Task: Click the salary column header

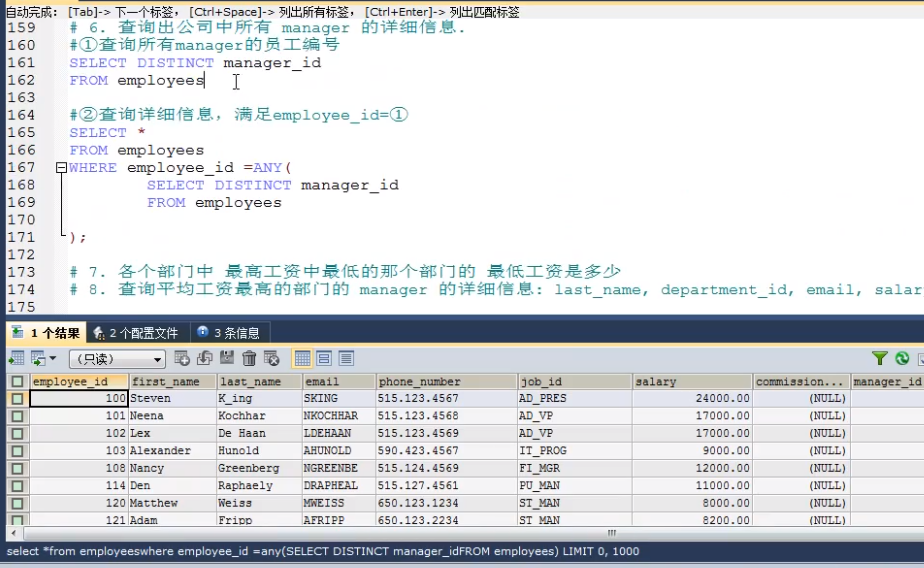Action: pyautogui.click(x=692, y=382)
